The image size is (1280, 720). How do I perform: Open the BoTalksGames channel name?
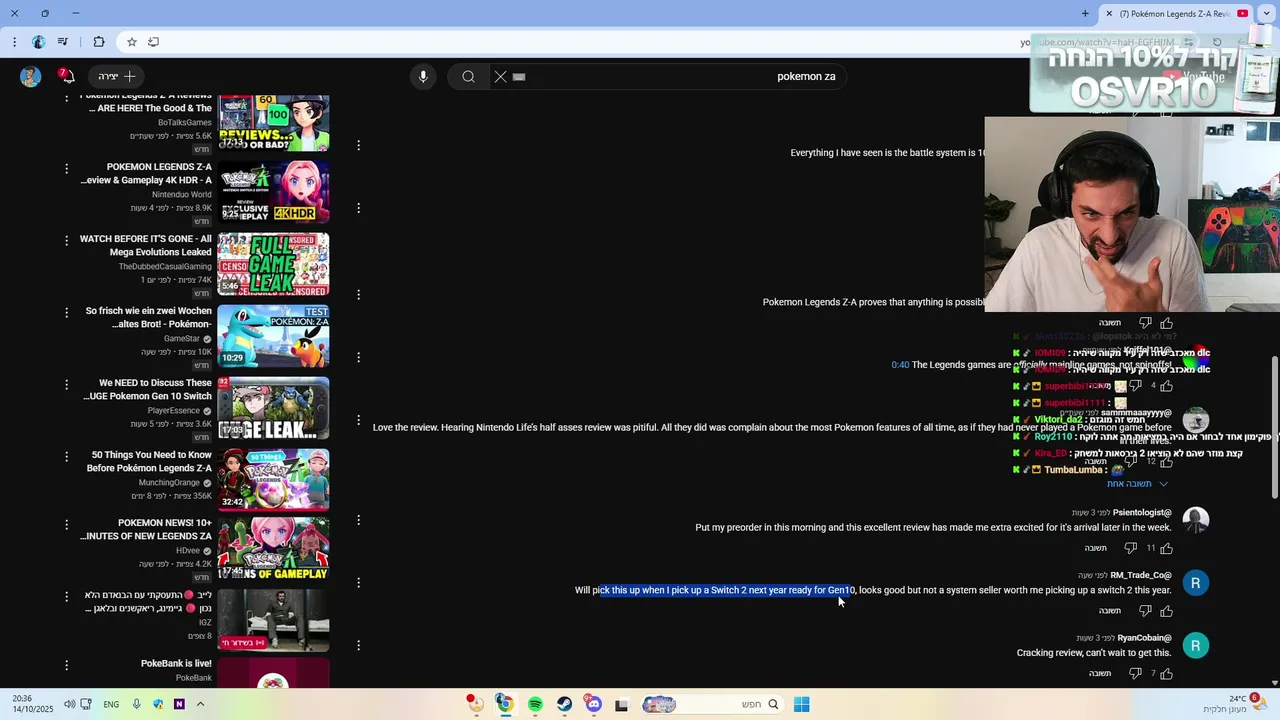pos(185,123)
